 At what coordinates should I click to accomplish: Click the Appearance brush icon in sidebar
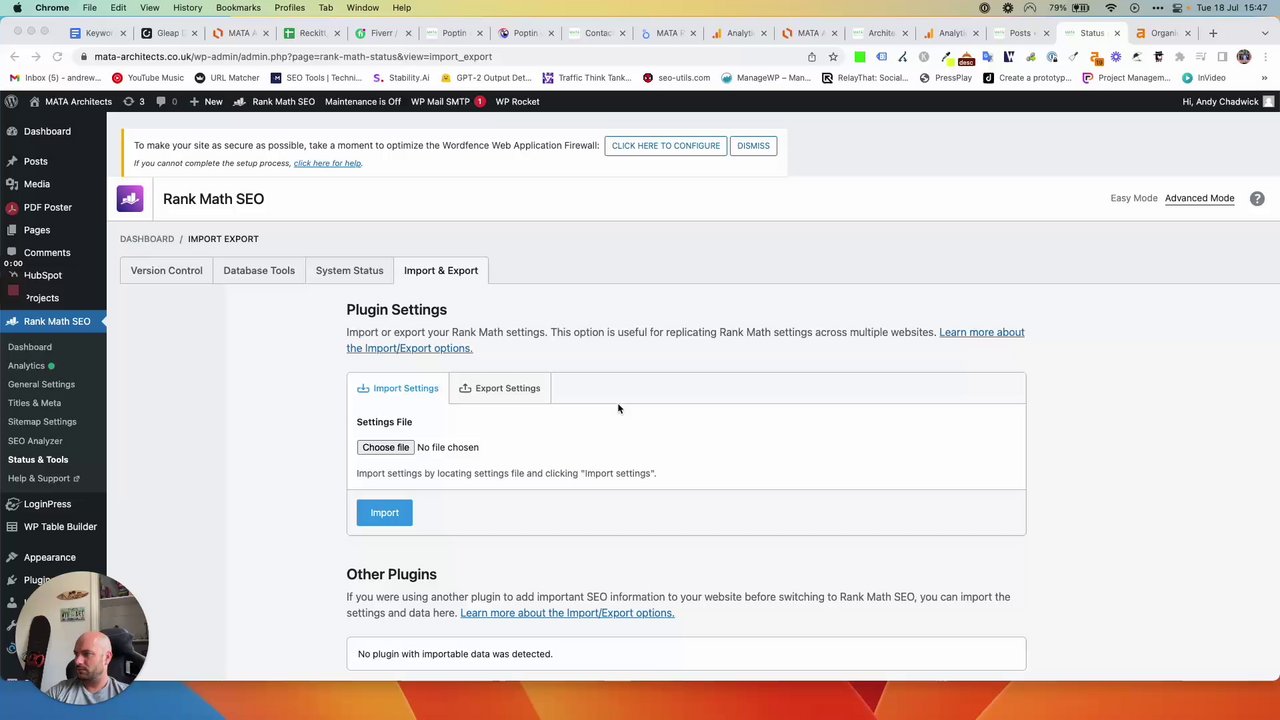[x=12, y=557]
